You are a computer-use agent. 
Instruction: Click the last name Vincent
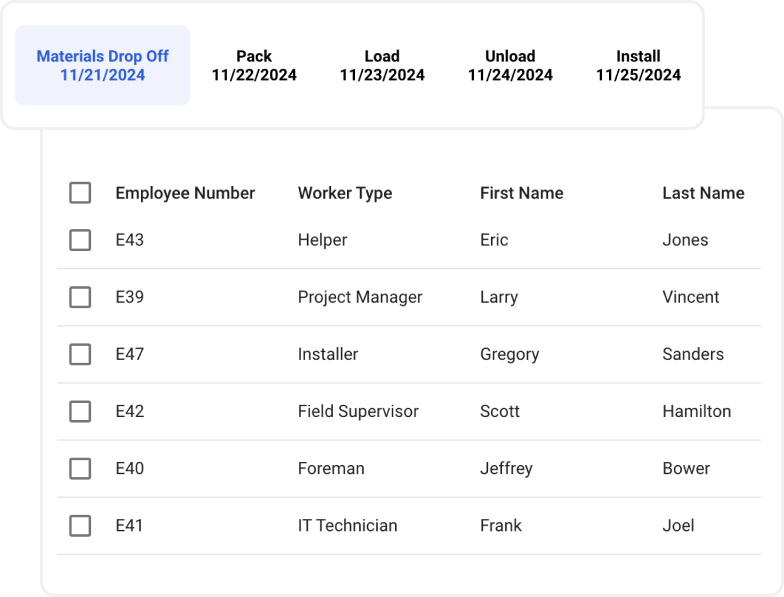690,297
